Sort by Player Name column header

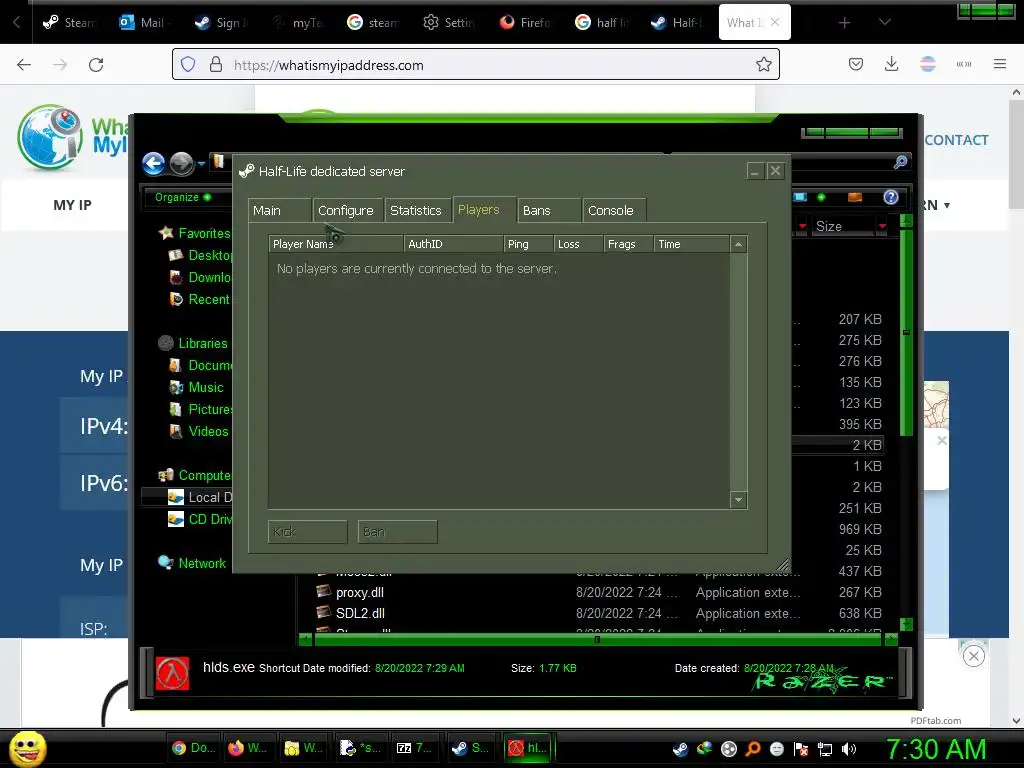(336, 244)
